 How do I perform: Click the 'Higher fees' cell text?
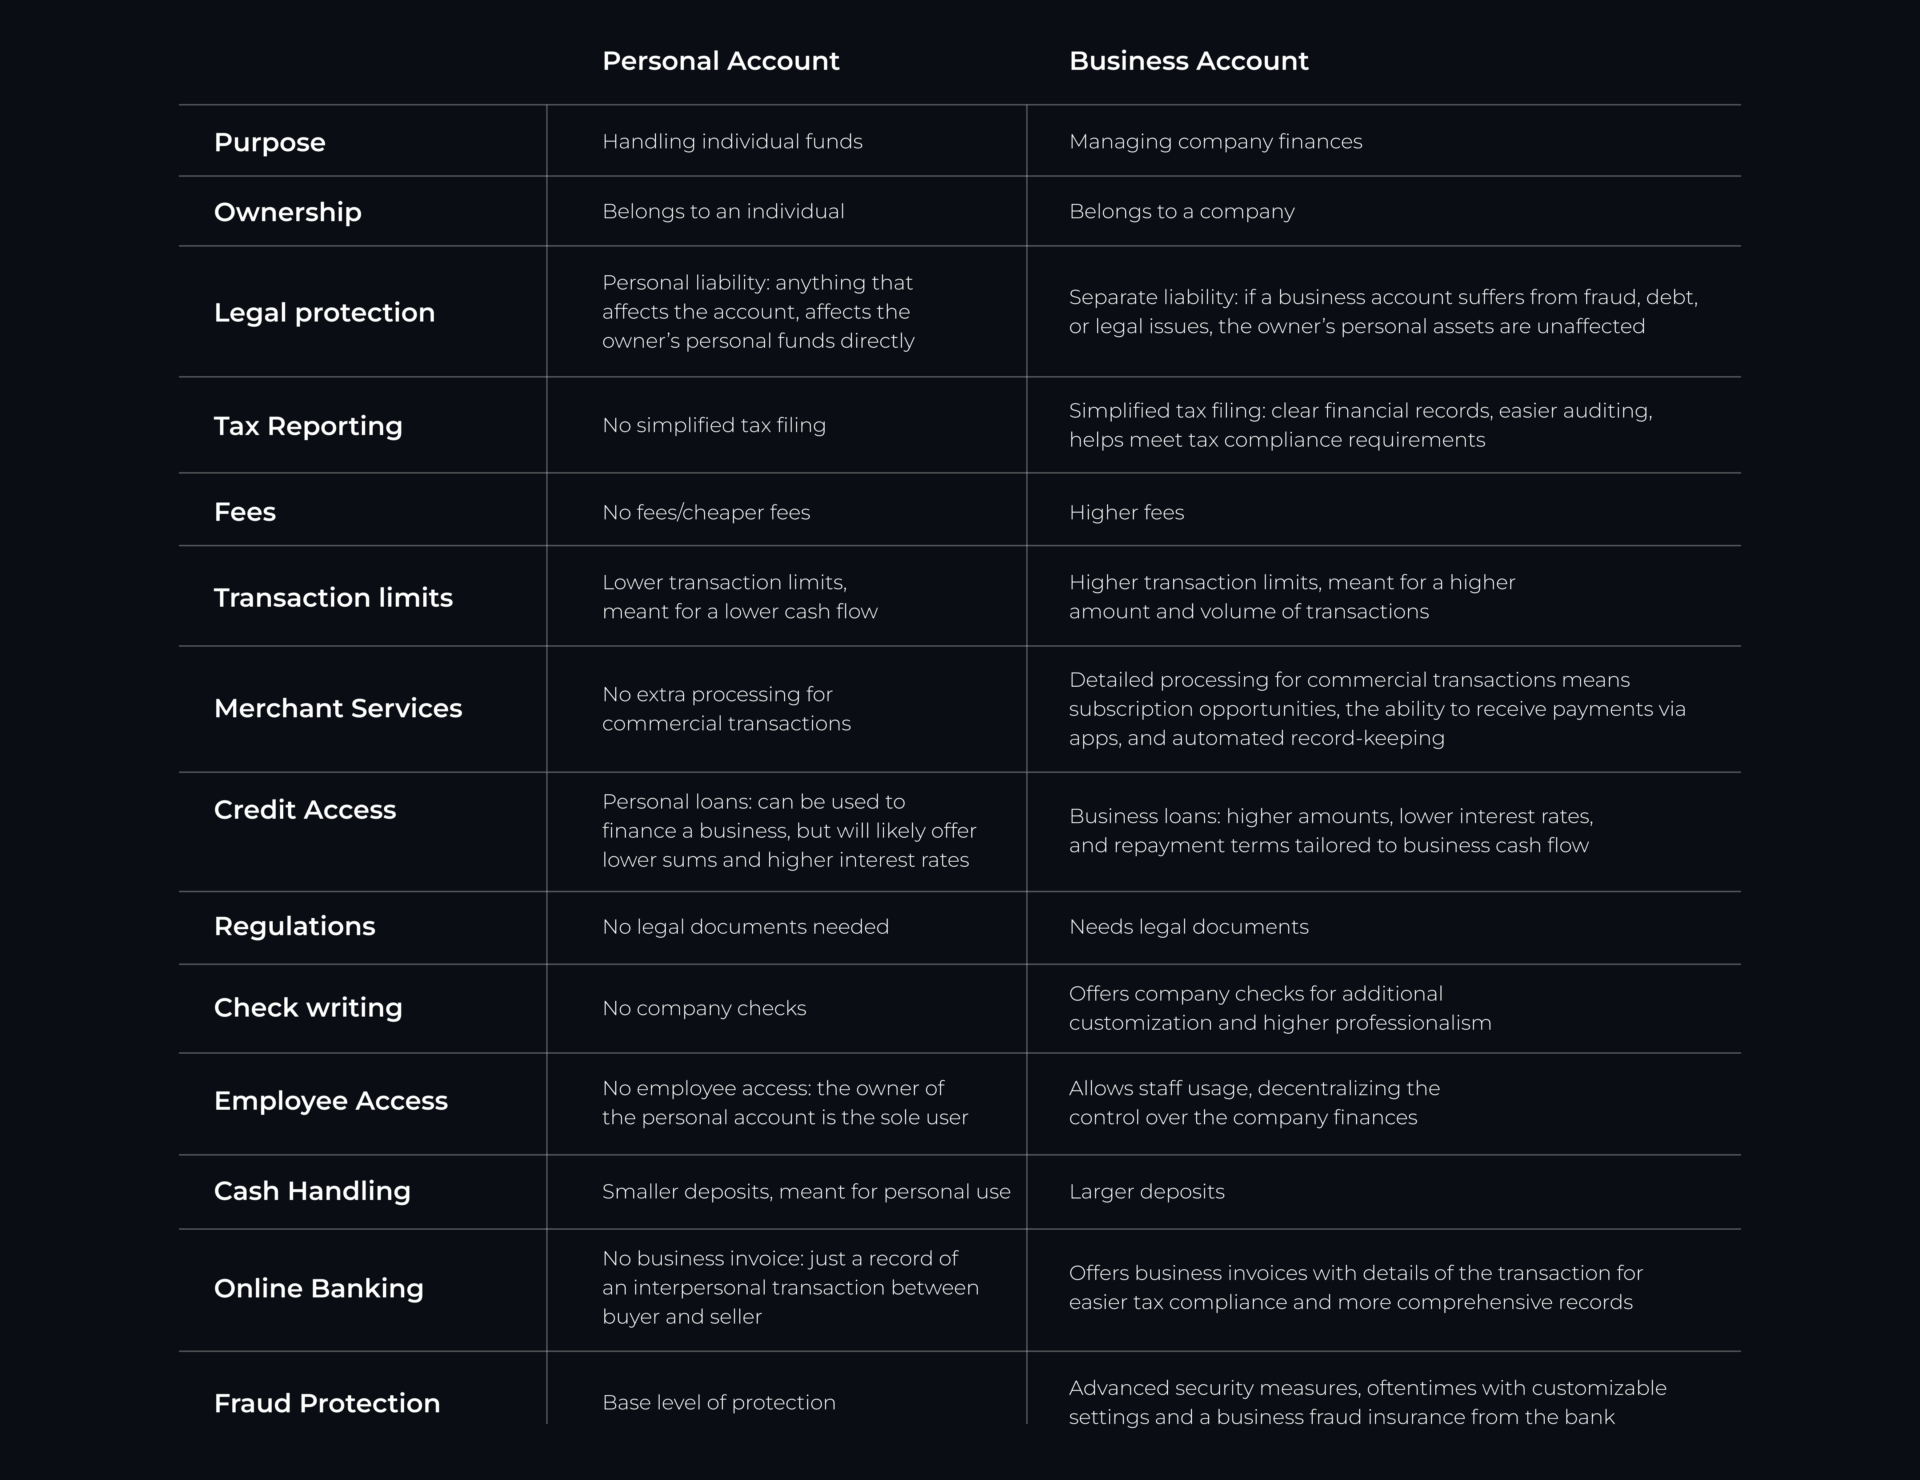[x=1126, y=512]
